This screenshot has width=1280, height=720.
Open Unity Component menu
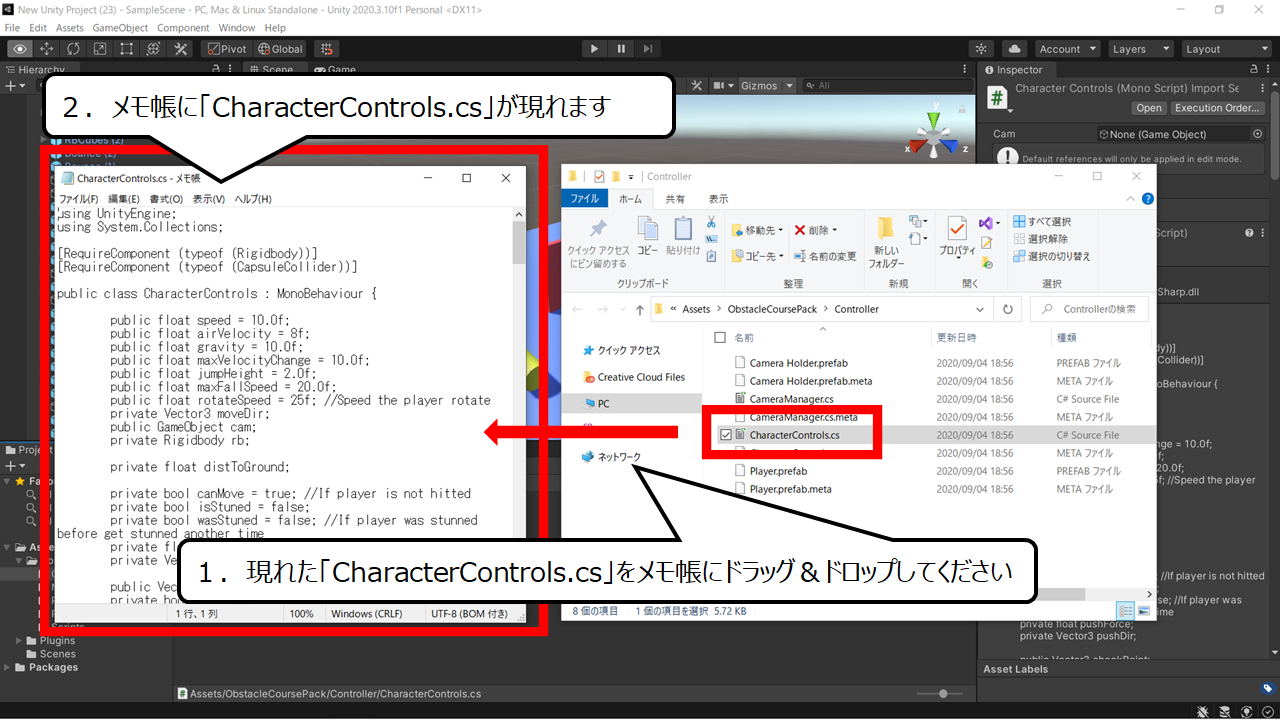coord(183,28)
